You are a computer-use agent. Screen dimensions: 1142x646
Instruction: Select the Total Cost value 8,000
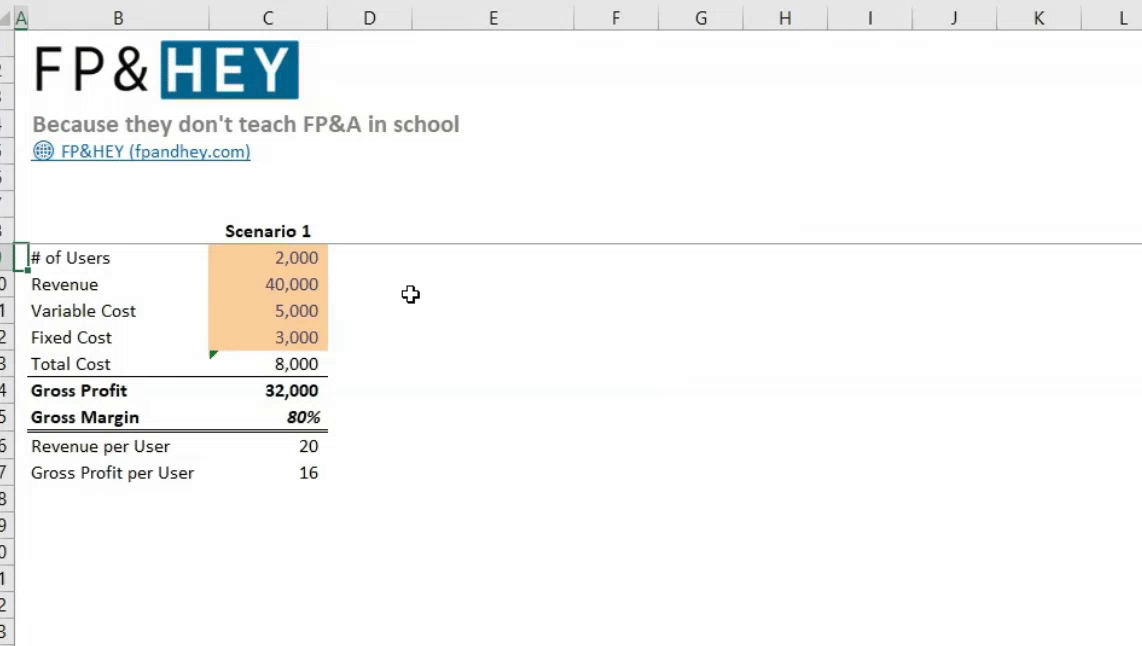pos(267,363)
